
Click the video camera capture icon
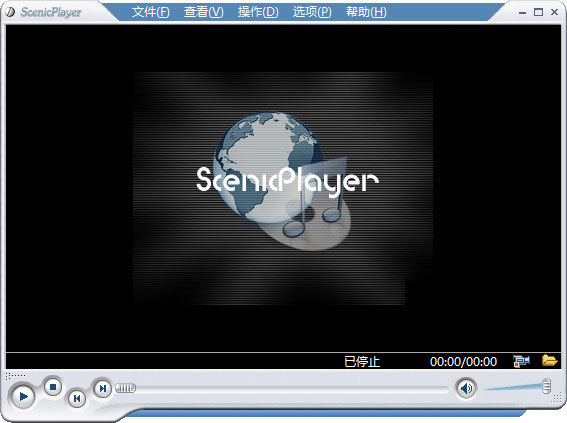tap(521, 361)
